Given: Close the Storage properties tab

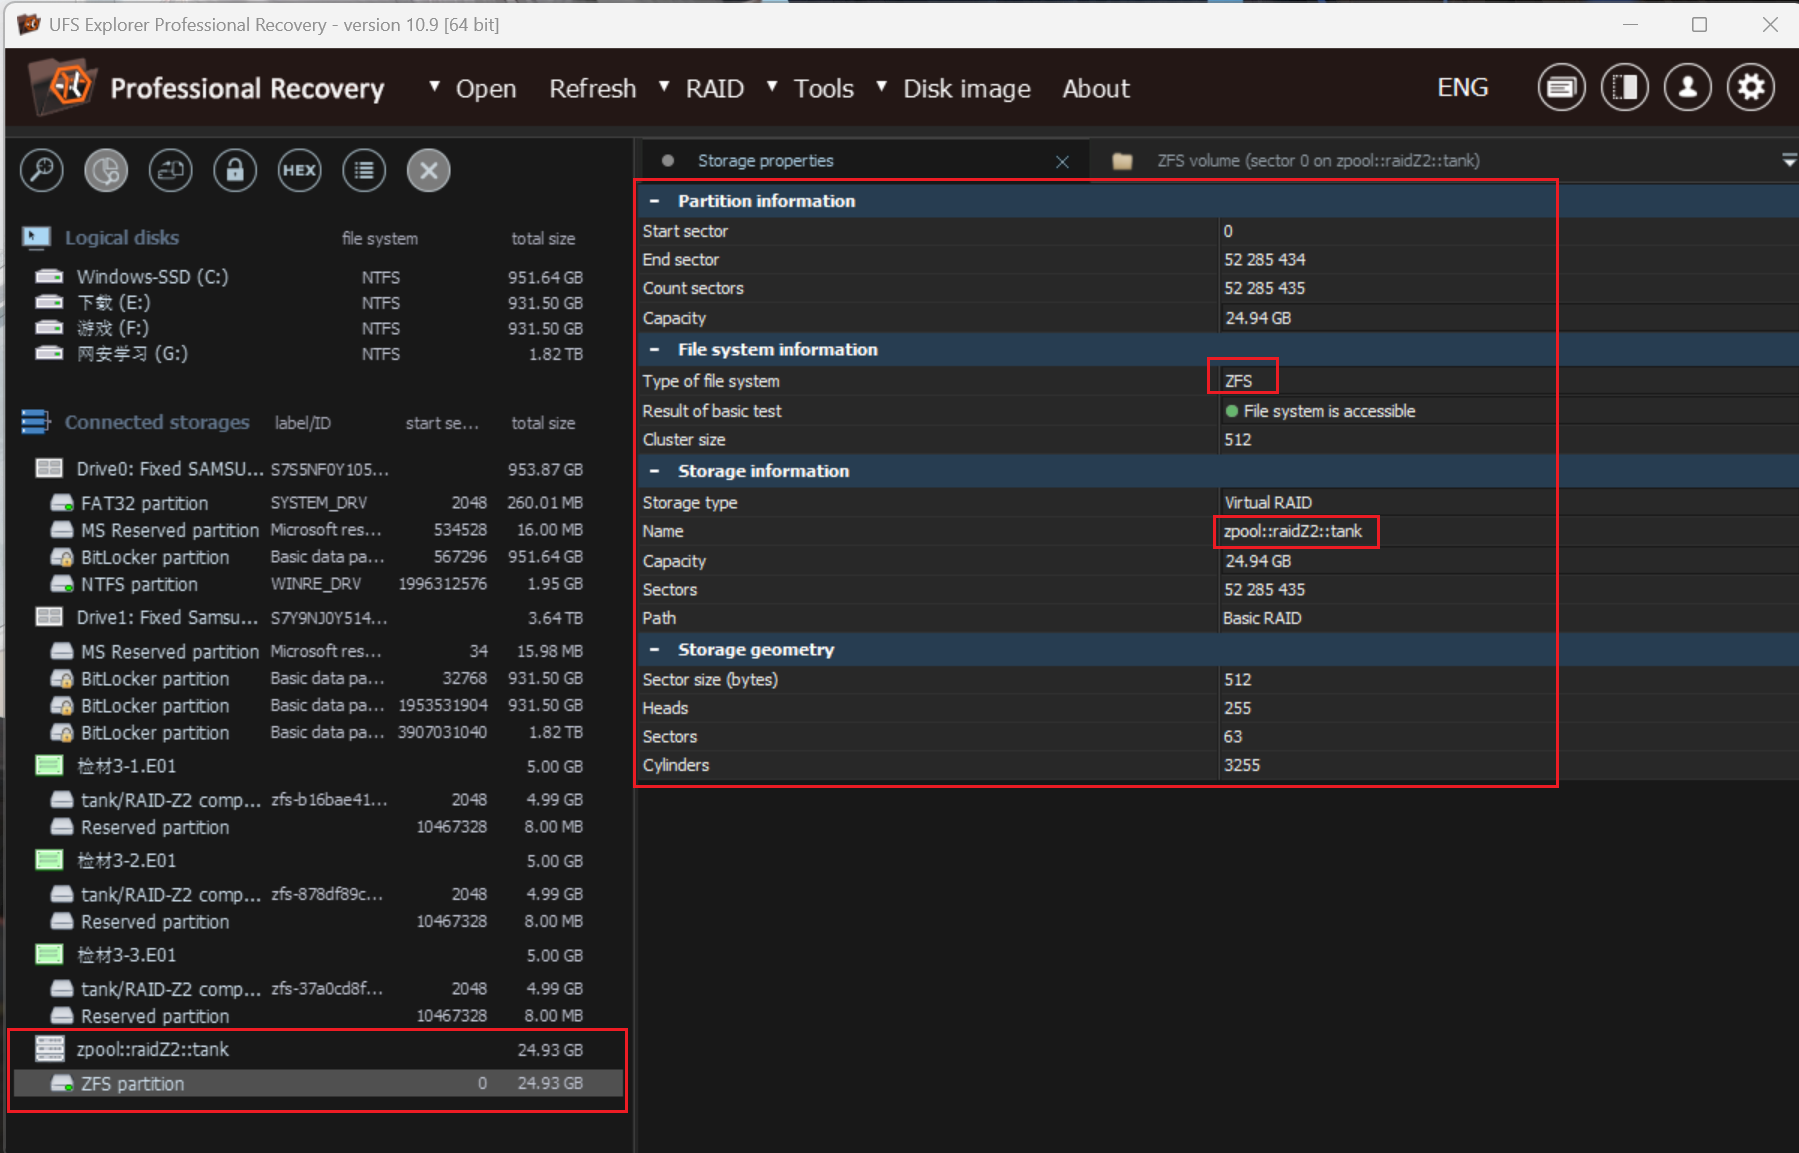Looking at the screenshot, I should [x=1062, y=162].
